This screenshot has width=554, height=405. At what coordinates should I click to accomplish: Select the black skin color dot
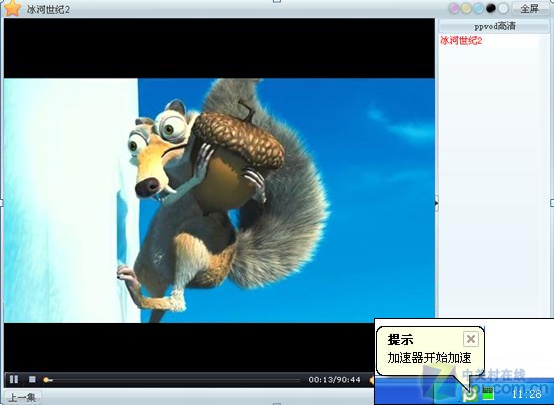(x=491, y=8)
